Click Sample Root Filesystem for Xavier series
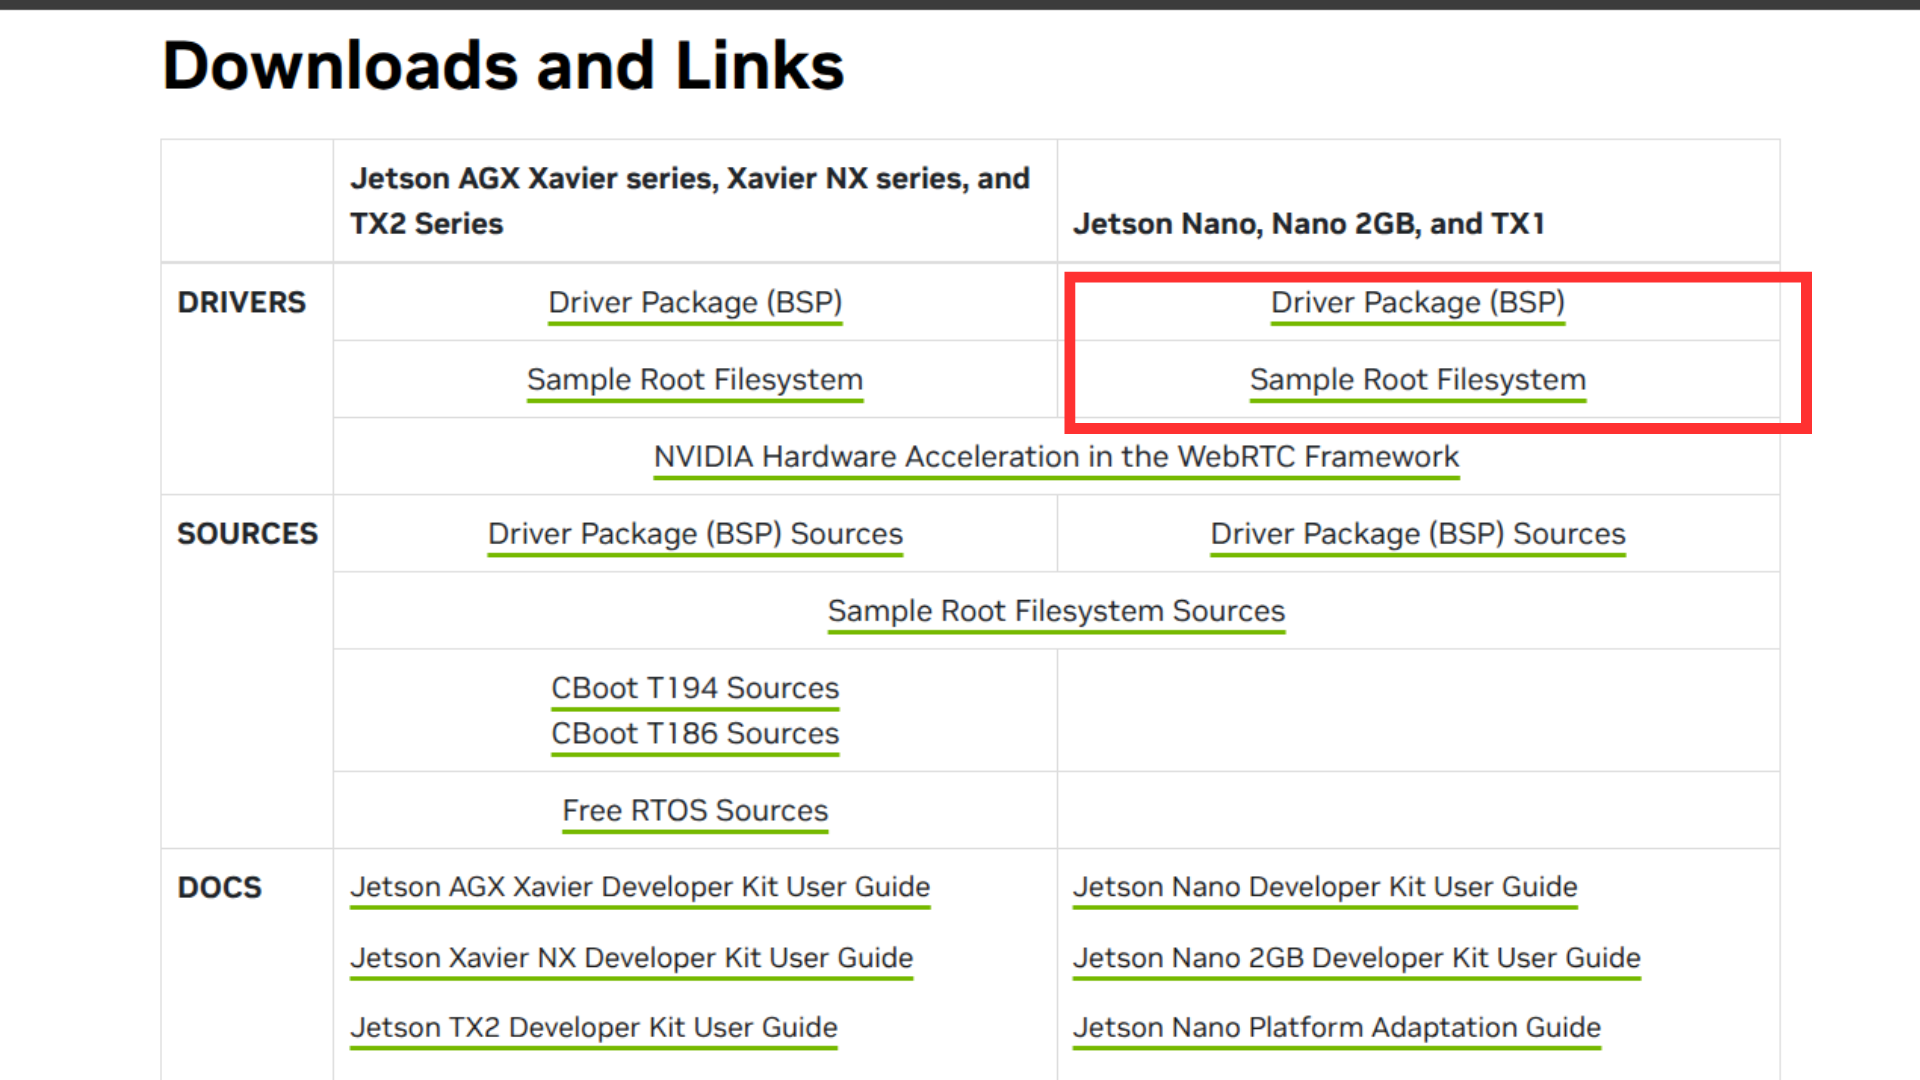Image resolution: width=1920 pixels, height=1080 pixels. [695, 380]
